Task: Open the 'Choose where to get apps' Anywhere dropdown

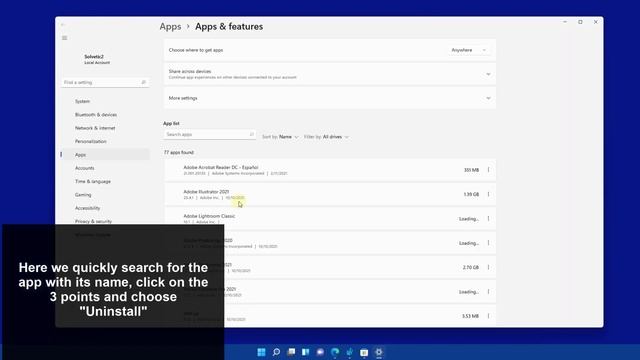Action: pyautogui.click(x=468, y=50)
